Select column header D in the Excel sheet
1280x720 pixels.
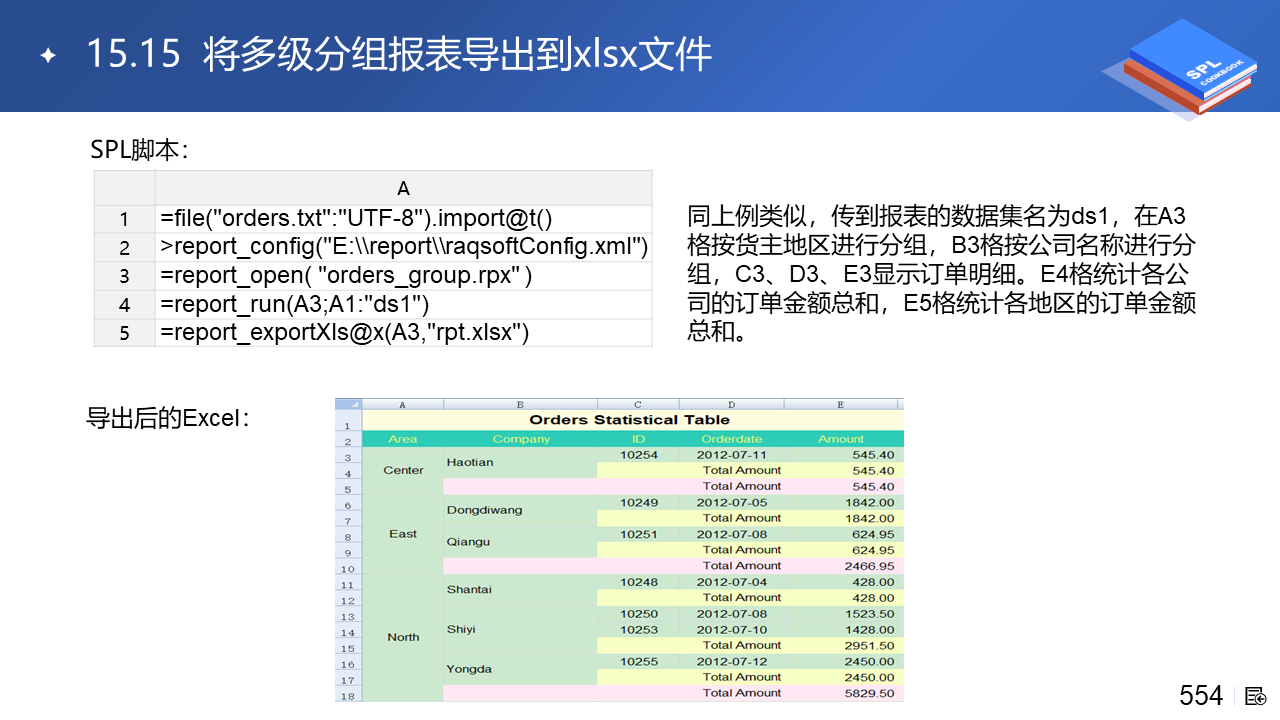tap(732, 404)
